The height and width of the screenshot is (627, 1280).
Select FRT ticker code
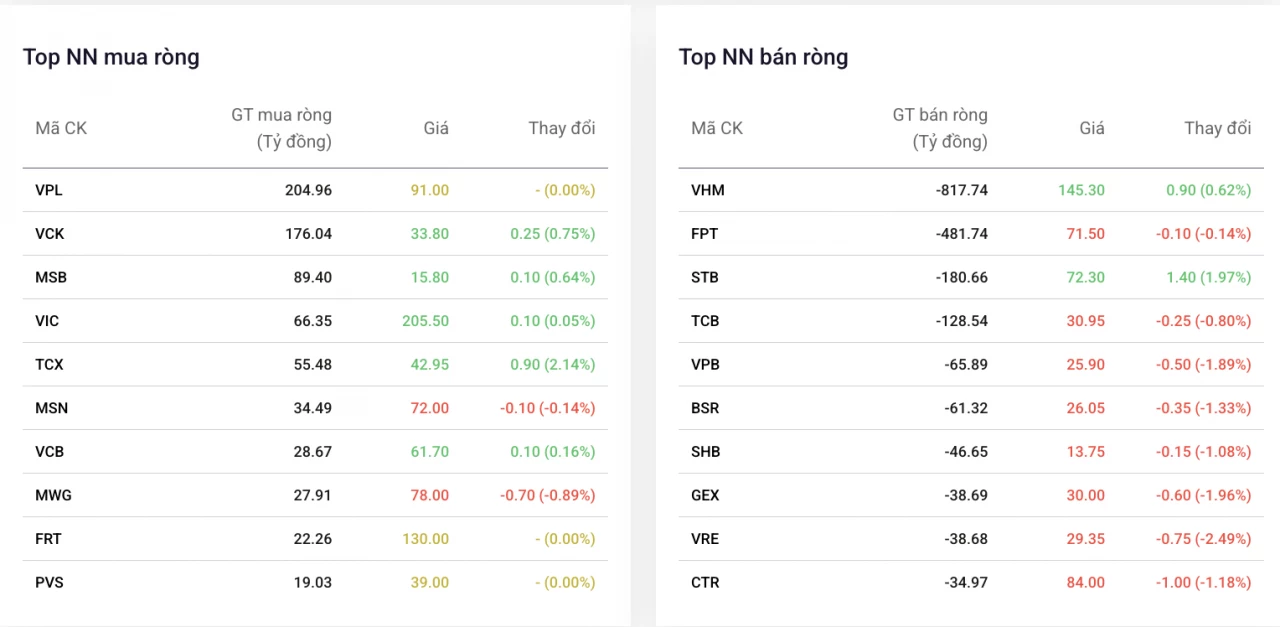pyautogui.click(x=48, y=539)
